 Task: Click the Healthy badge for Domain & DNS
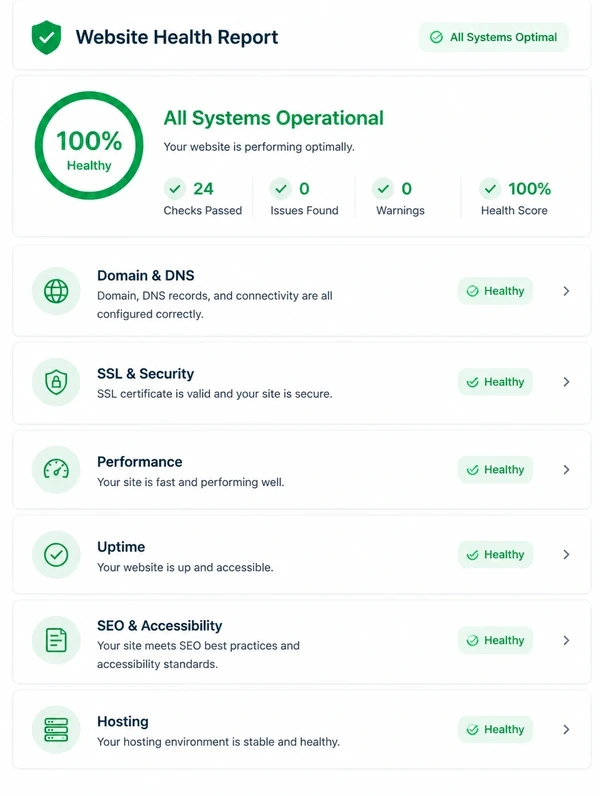pos(495,291)
